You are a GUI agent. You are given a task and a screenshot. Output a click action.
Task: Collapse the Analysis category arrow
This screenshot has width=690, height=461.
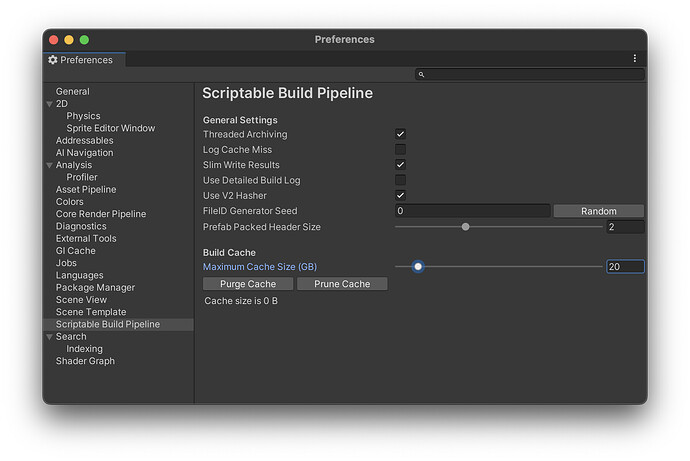coord(49,165)
